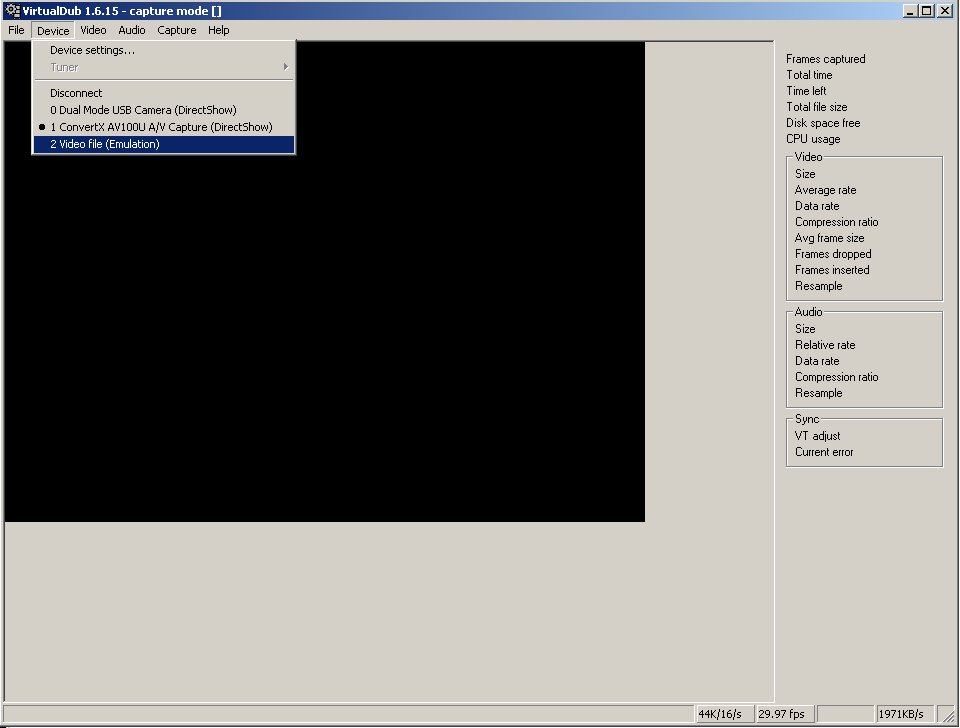Click the Relative rate label in Audio group

[825, 345]
